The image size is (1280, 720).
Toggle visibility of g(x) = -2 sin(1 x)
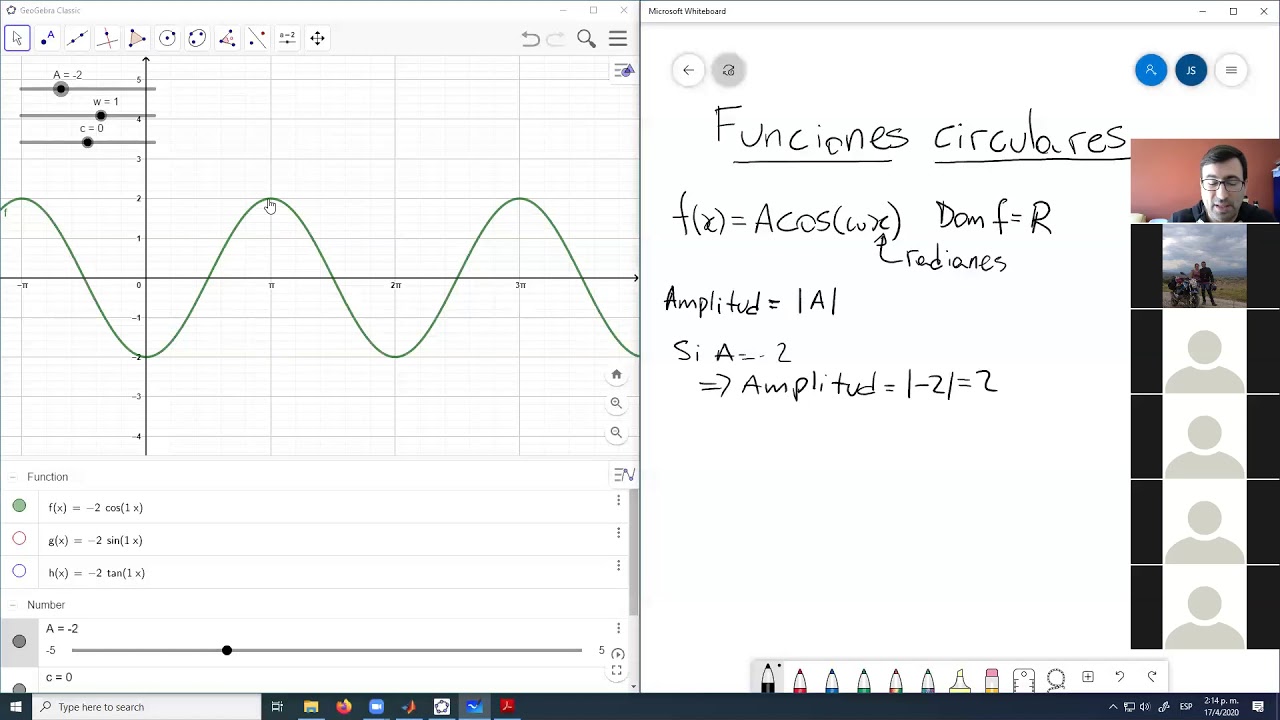click(19, 539)
